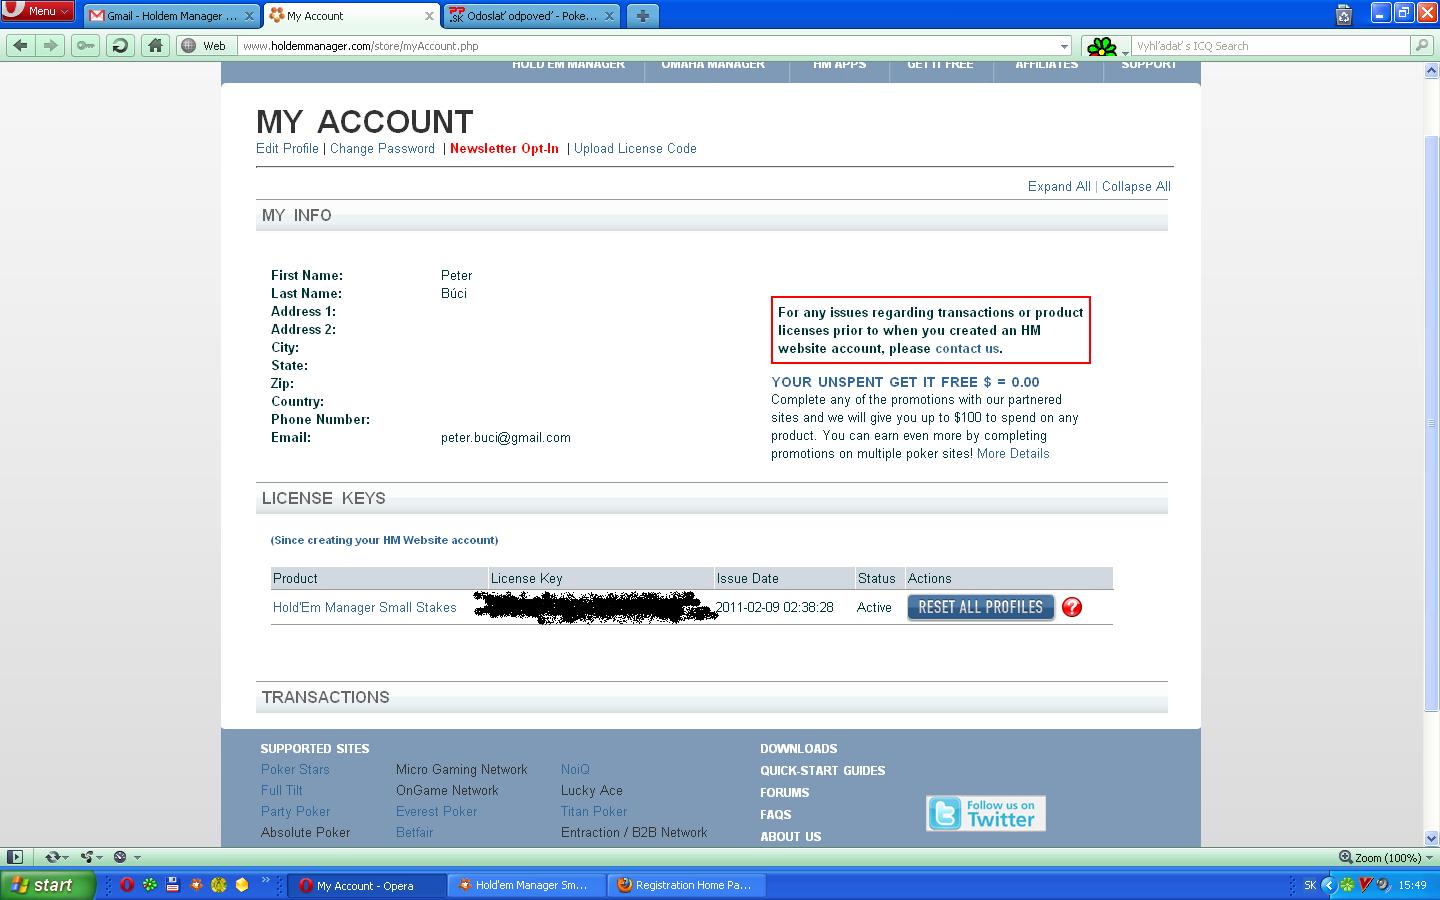Open the GET IT FREE nav item
This screenshot has height=900, width=1440.
click(x=940, y=66)
